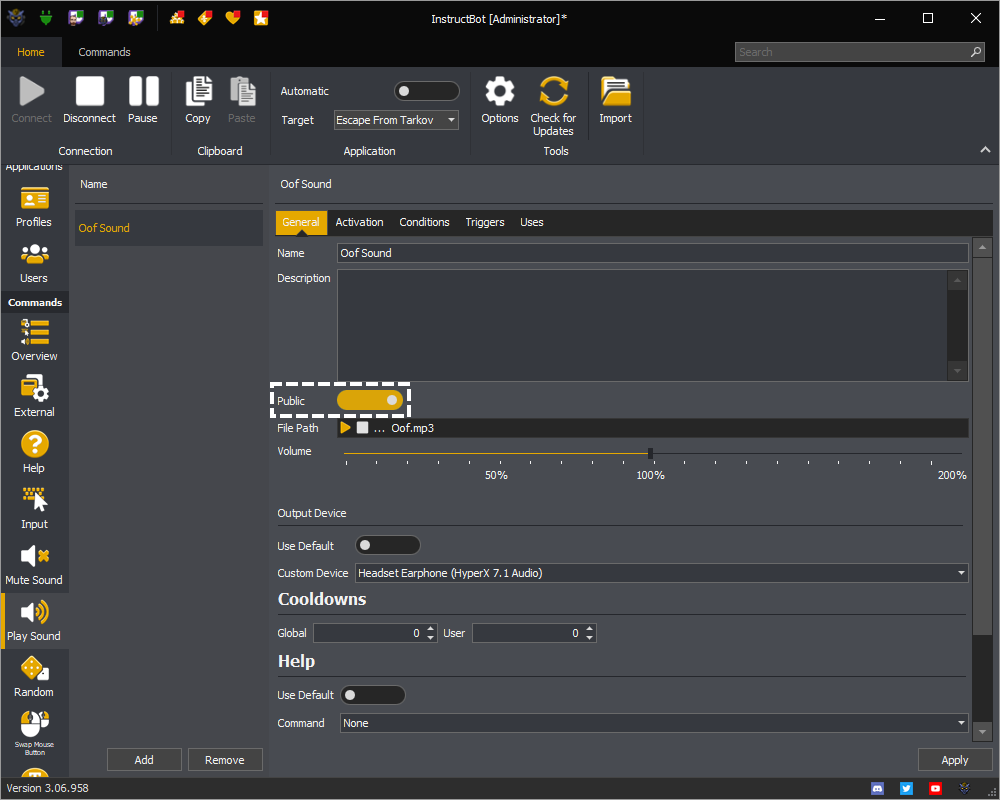
Task: Open the Discord link in status bar
Action: click(x=878, y=789)
